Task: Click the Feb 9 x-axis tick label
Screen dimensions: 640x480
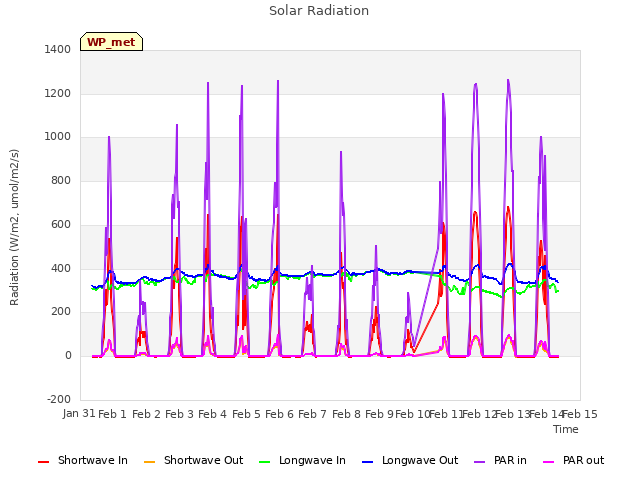Action: click(380, 414)
